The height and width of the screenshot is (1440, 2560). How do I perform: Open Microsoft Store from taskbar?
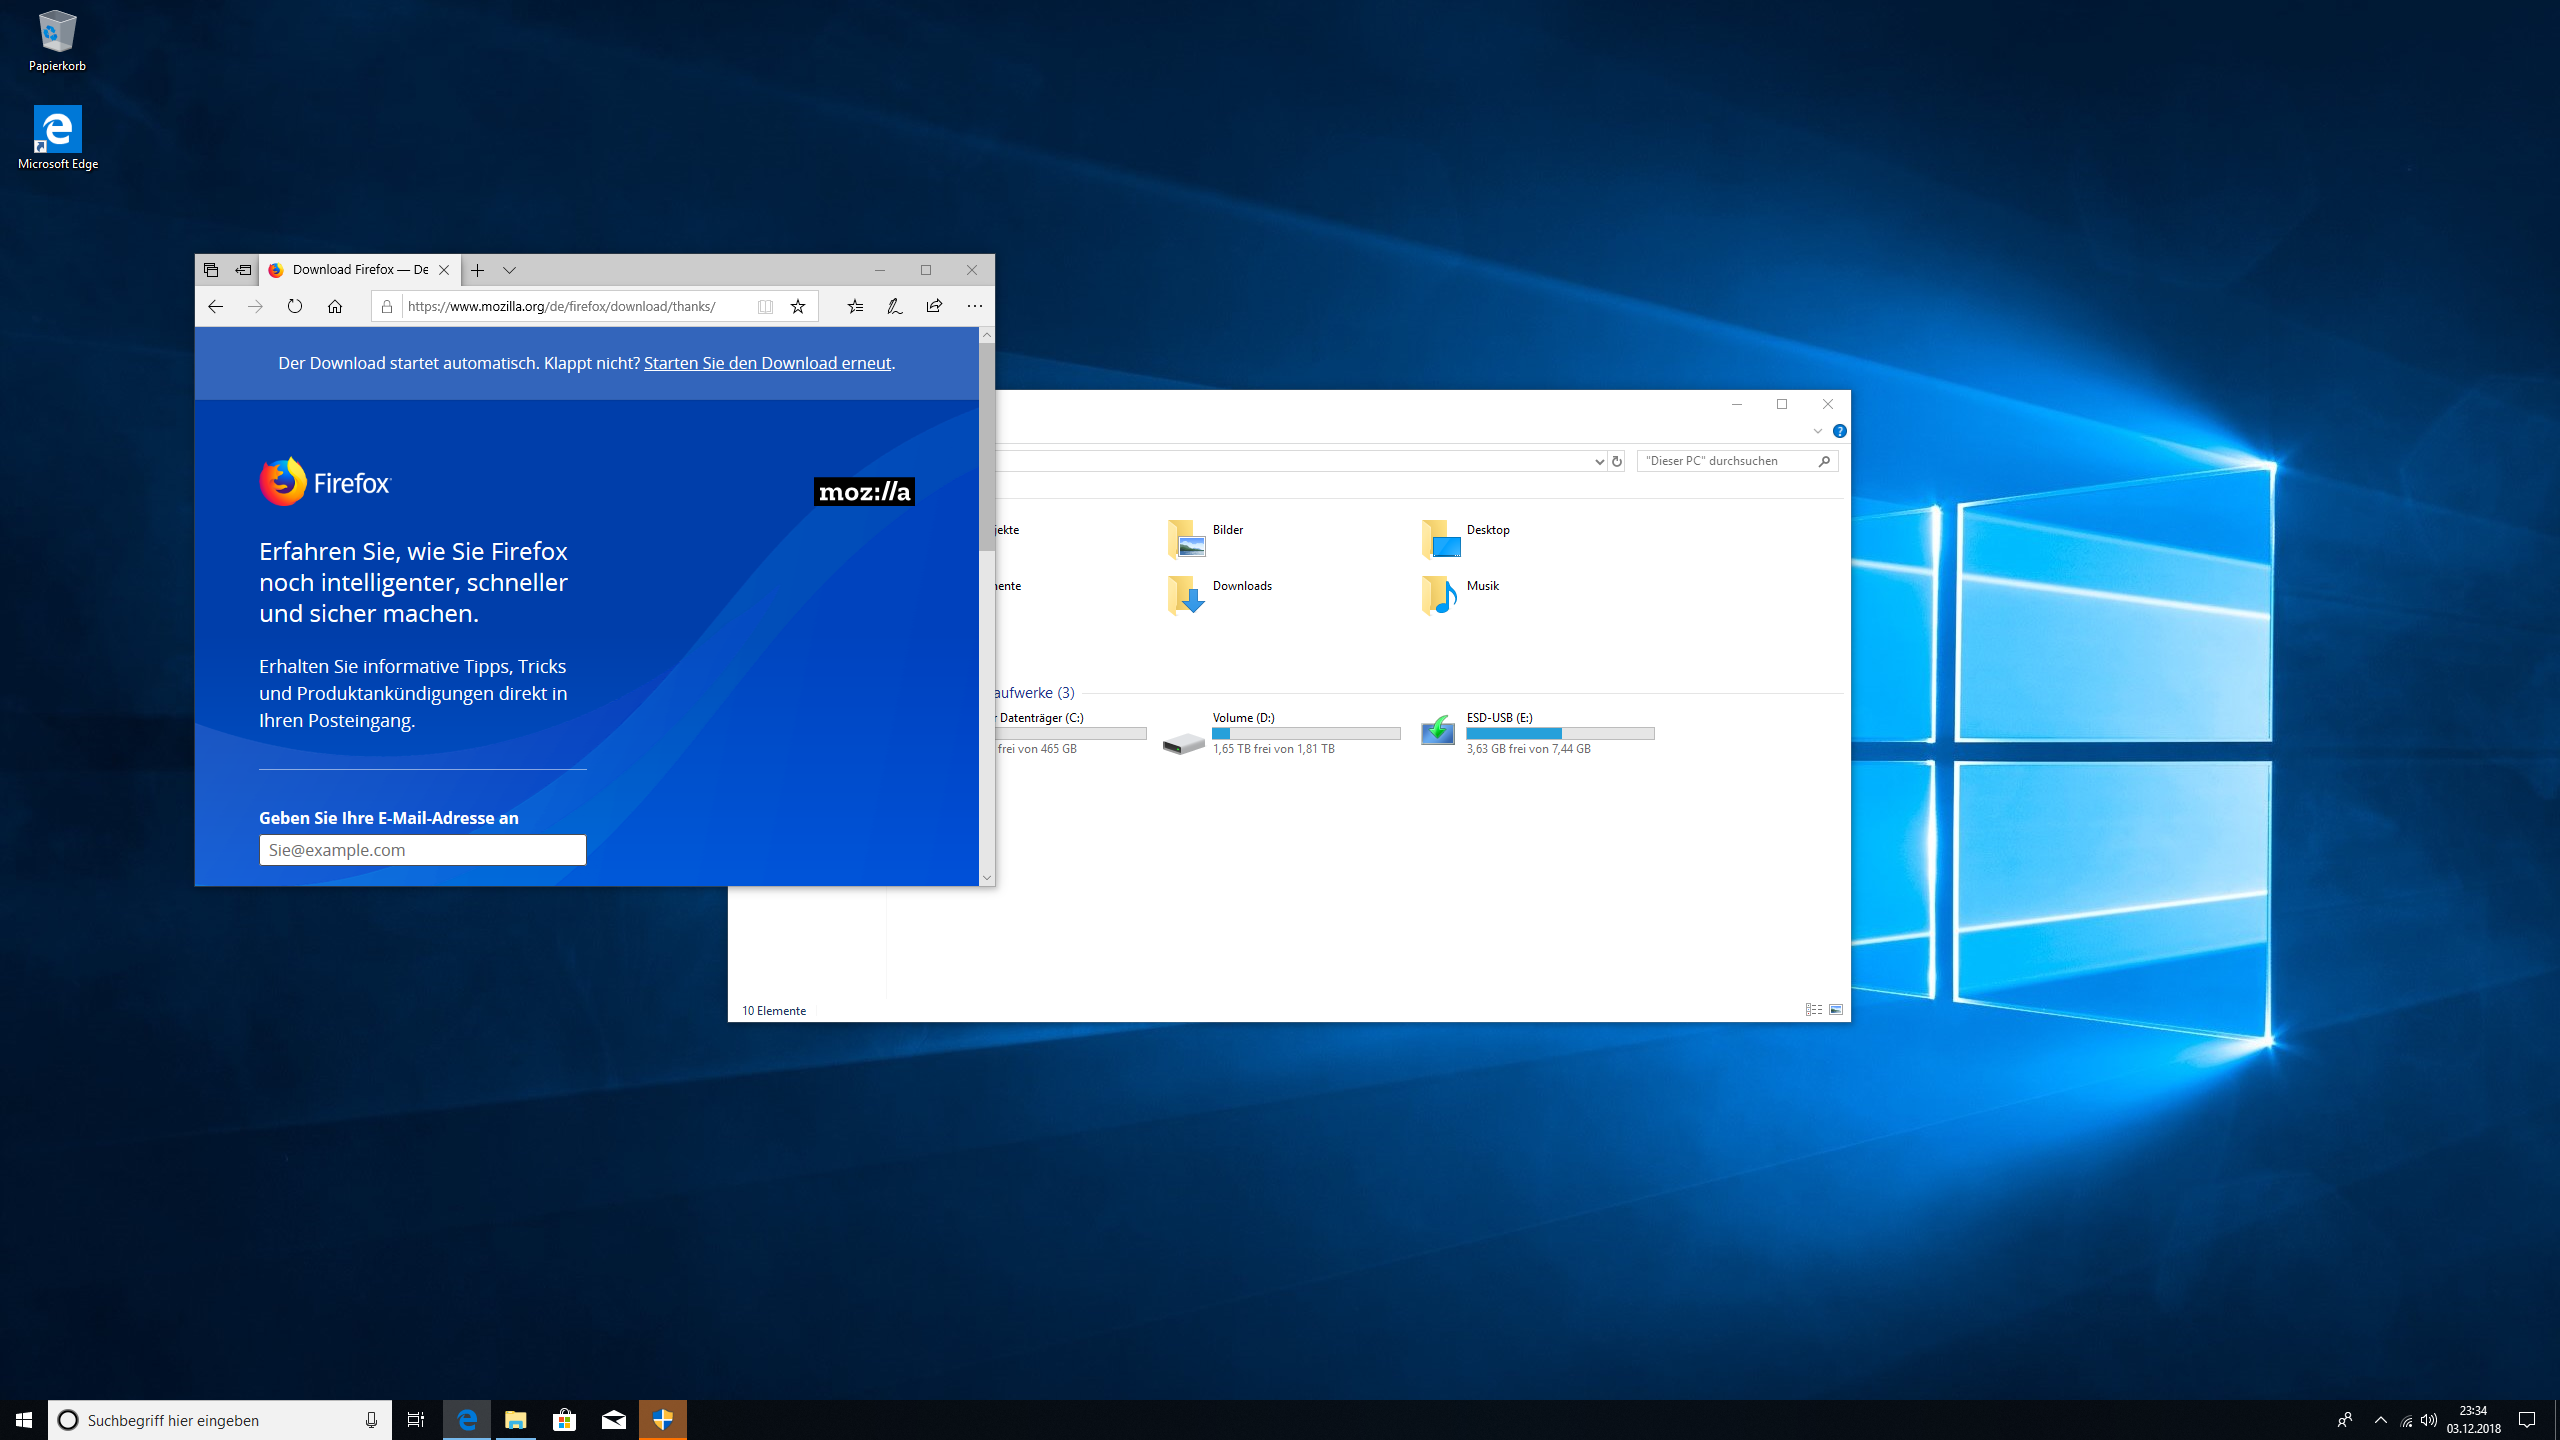click(565, 1420)
